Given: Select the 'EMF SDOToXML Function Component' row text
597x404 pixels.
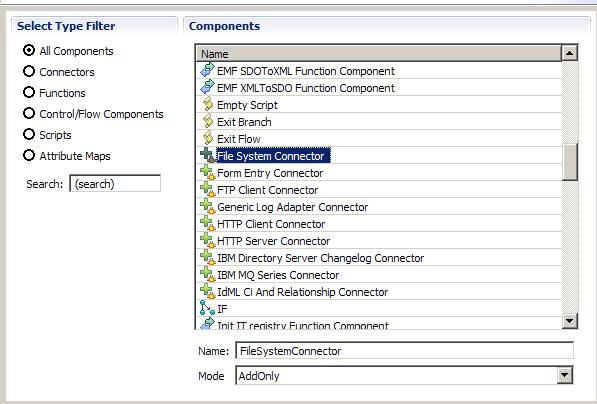Looking at the screenshot, I should [306, 71].
